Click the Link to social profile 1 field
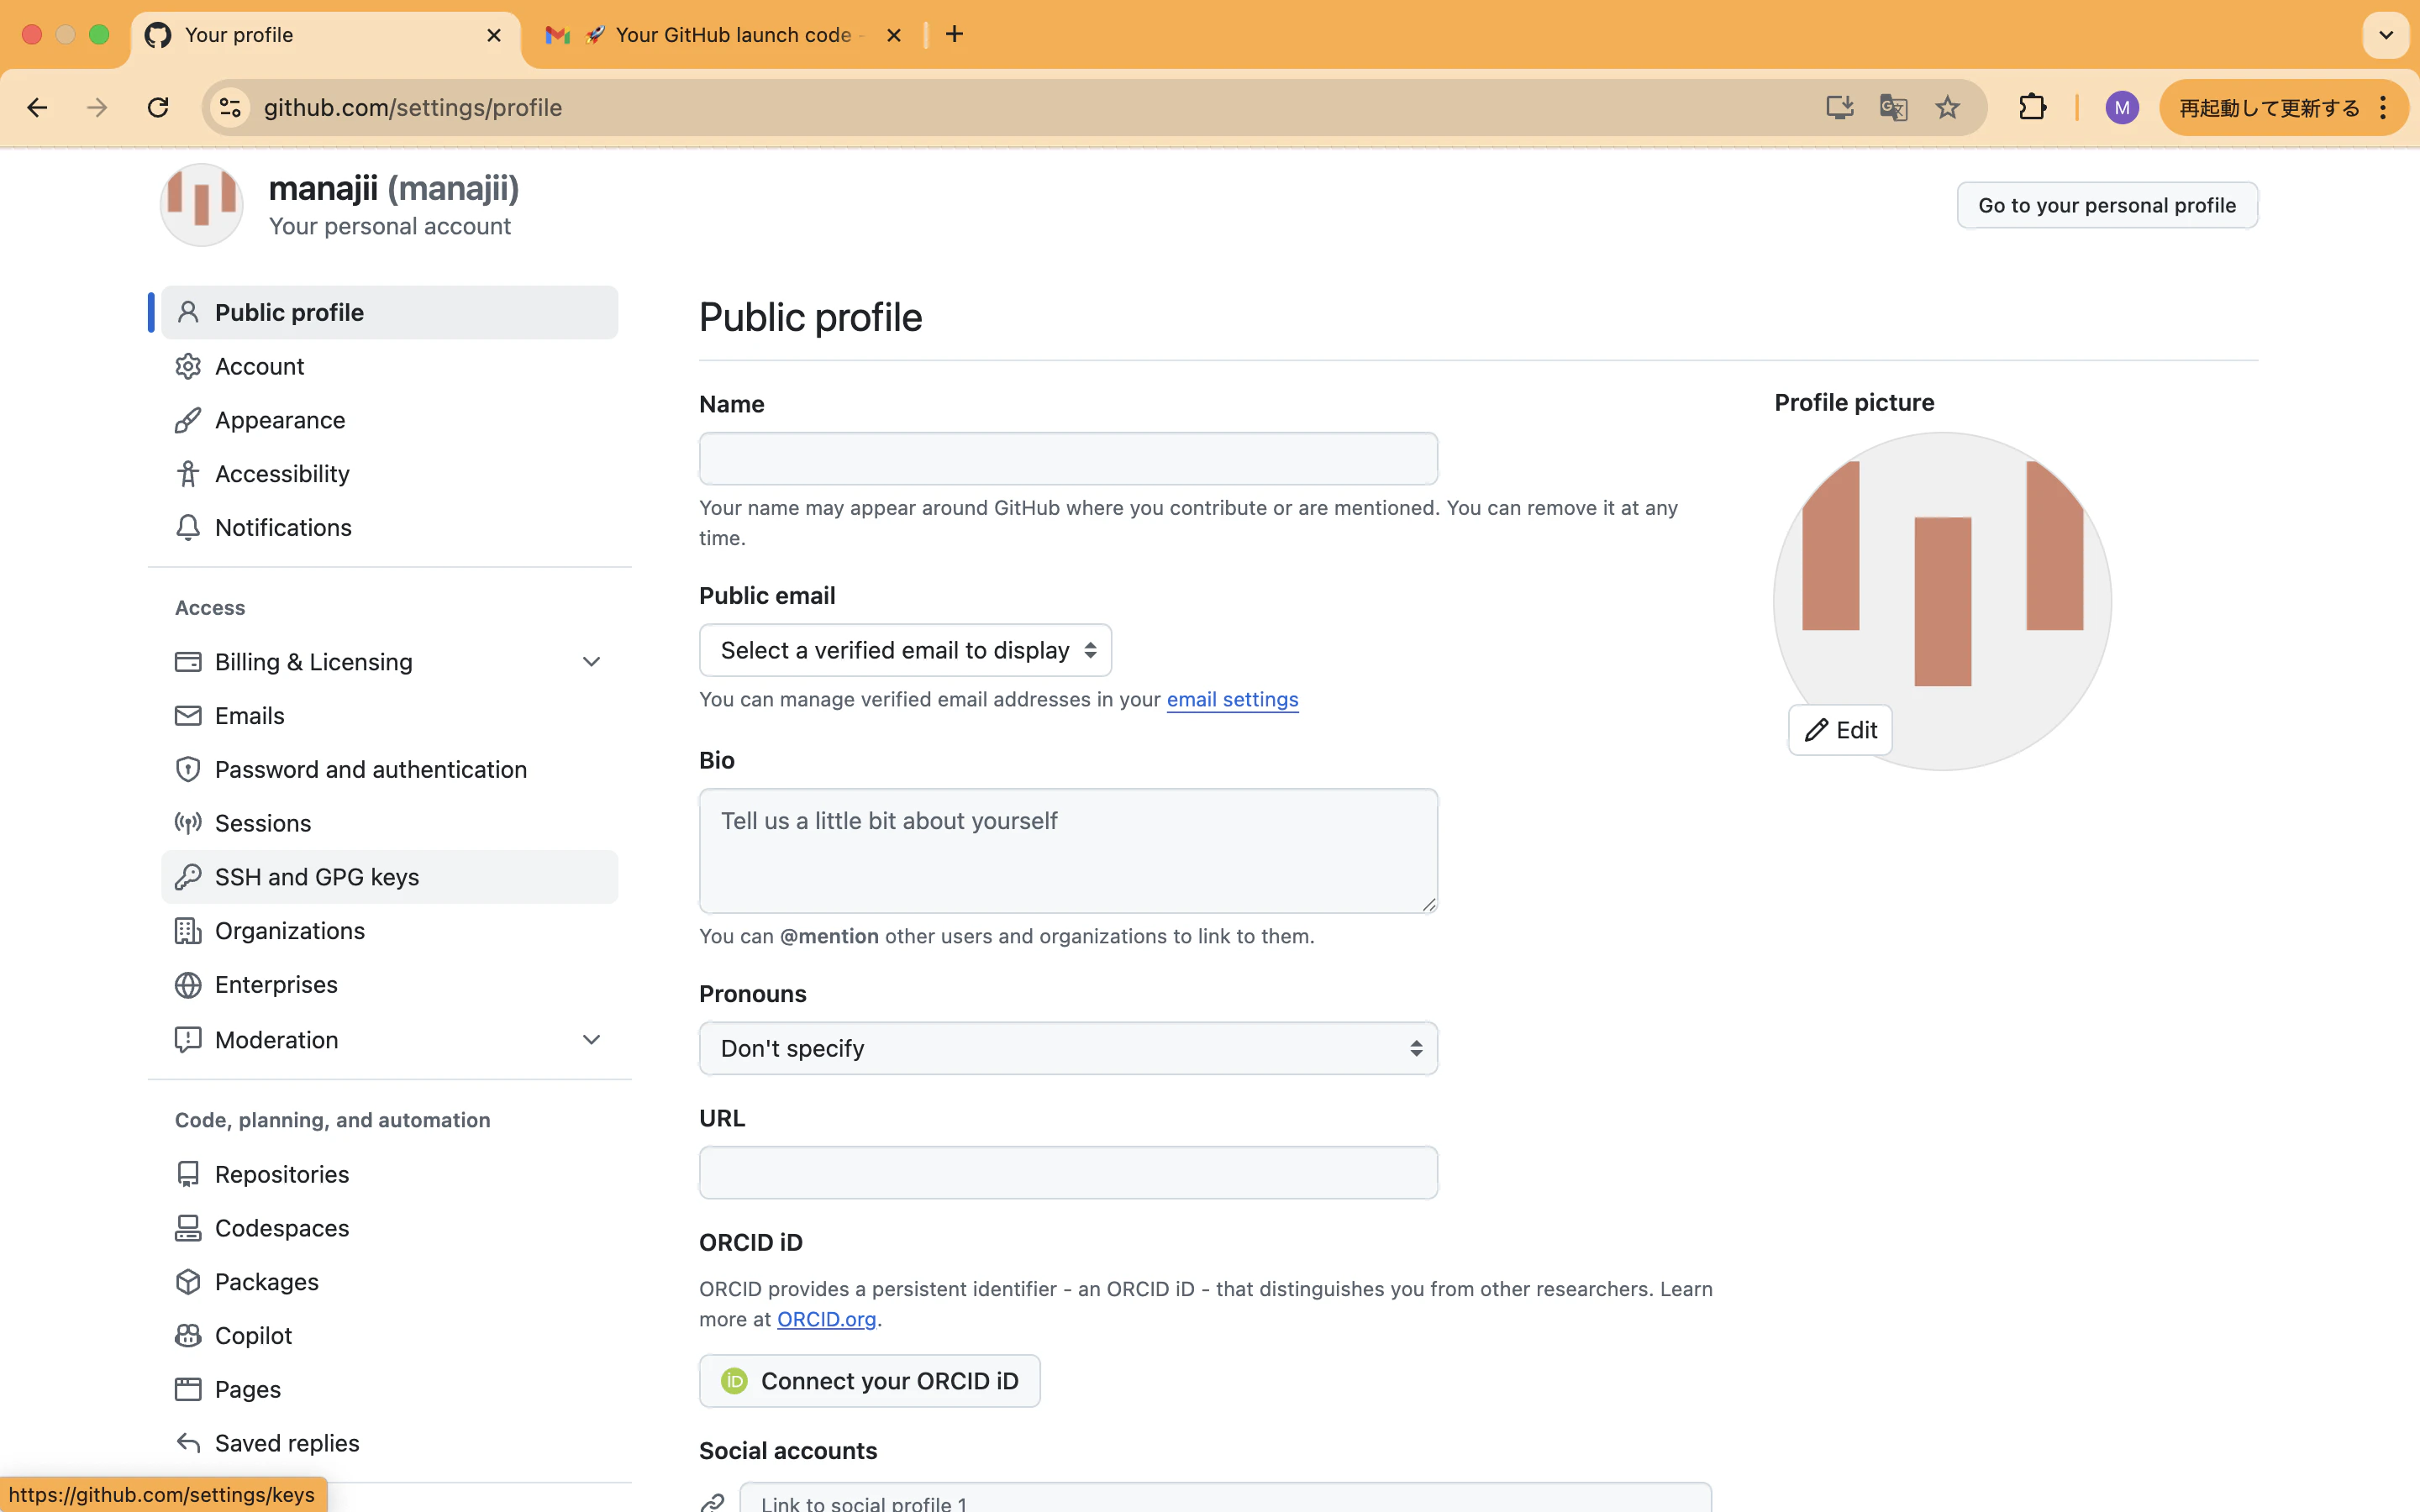The width and height of the screenshot is (2420, 1512). [1225, 1498]
